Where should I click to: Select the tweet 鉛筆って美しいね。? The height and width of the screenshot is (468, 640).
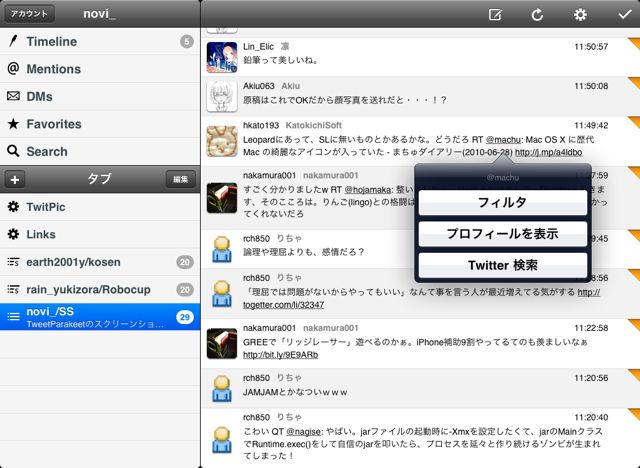click(x=420, y=57)
